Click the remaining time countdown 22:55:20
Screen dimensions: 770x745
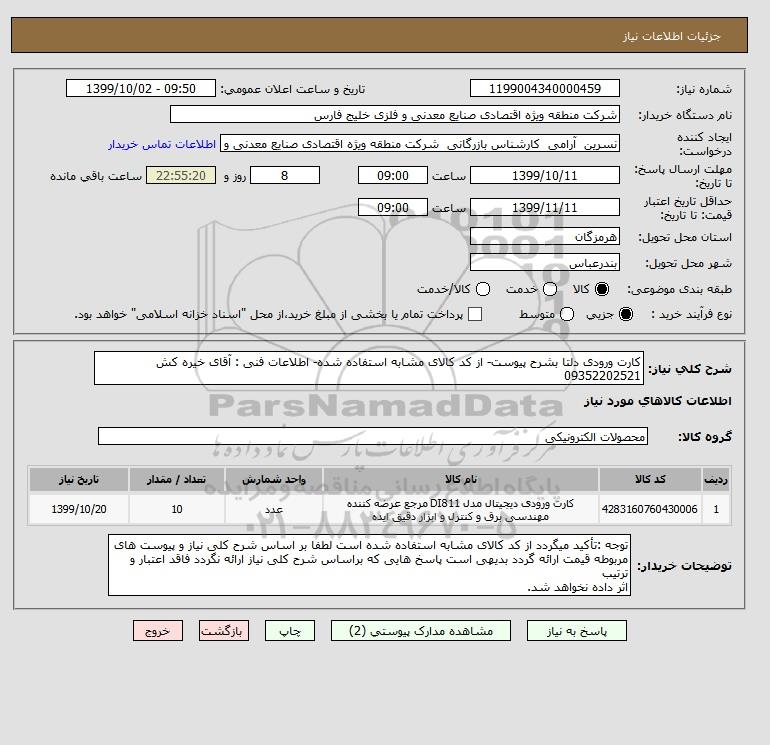coord(181,175)
